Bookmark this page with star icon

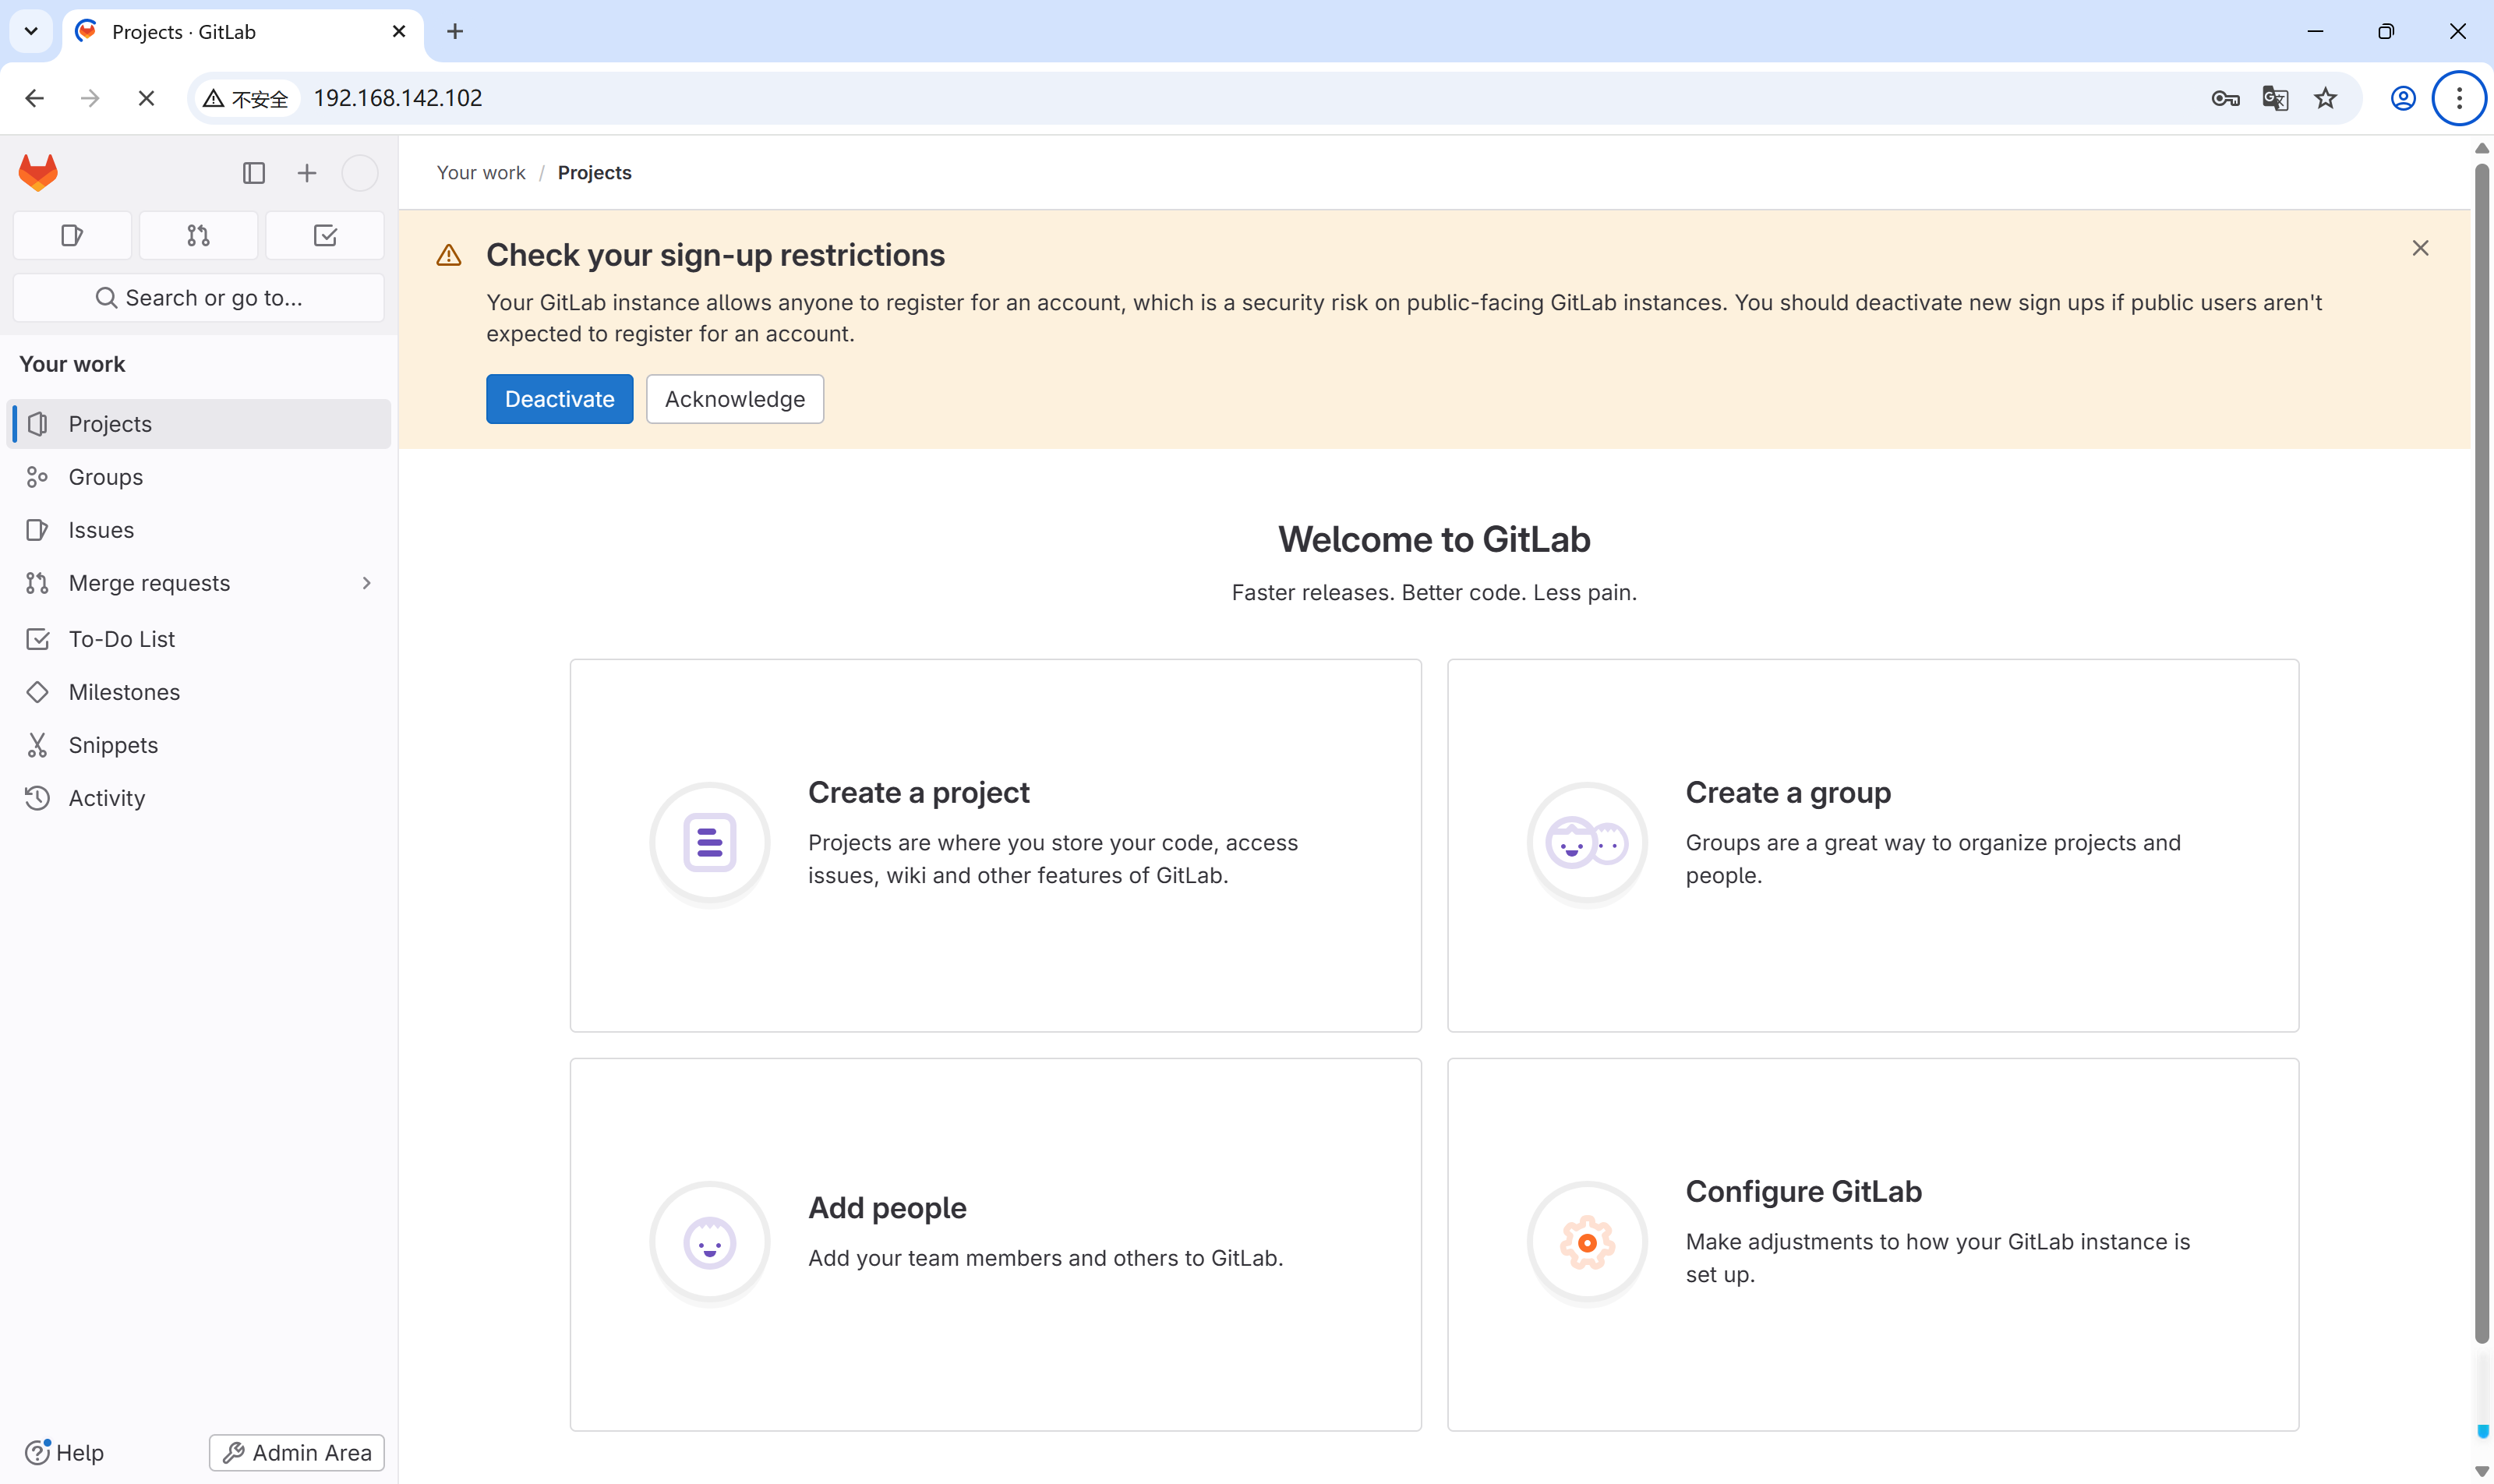2325,98
